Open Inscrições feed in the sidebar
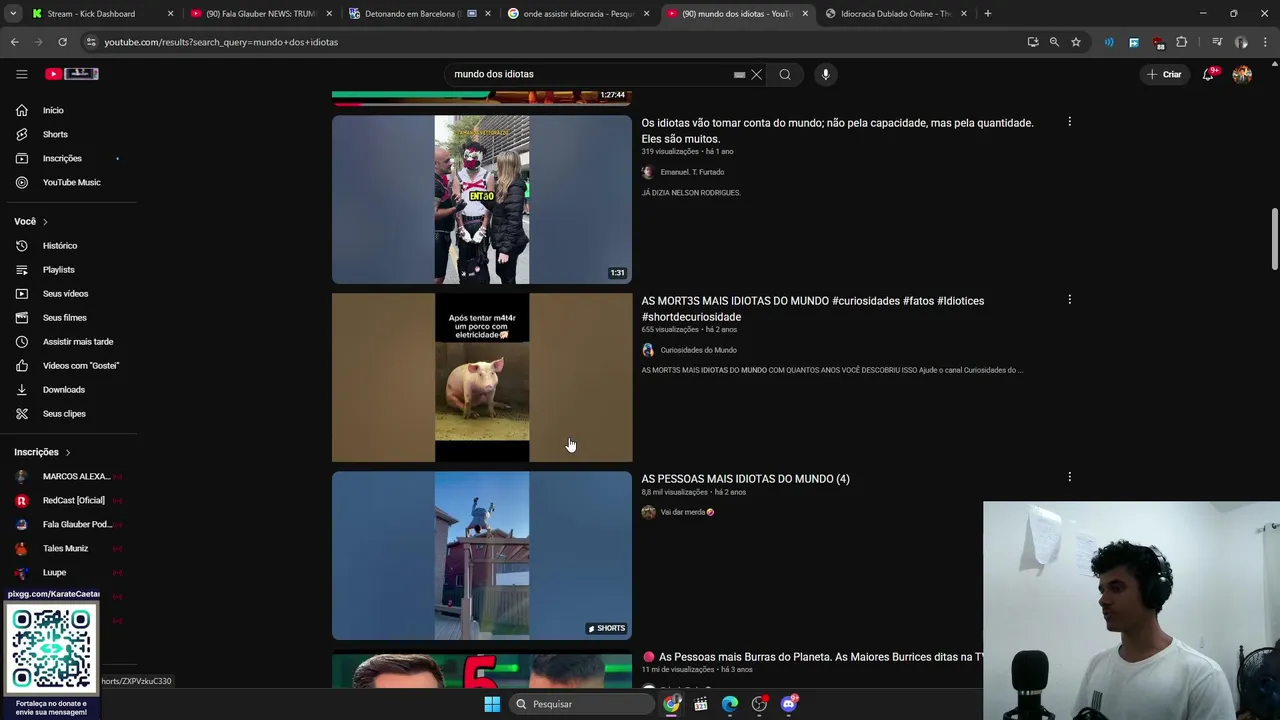 click(62, 158)
